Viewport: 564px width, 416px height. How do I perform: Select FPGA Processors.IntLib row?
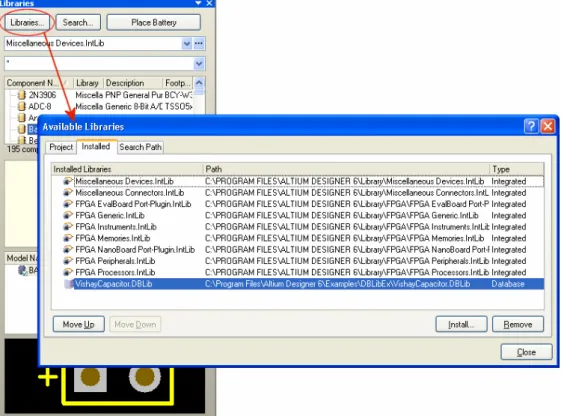pyautogui.click(x=298, y=272)
